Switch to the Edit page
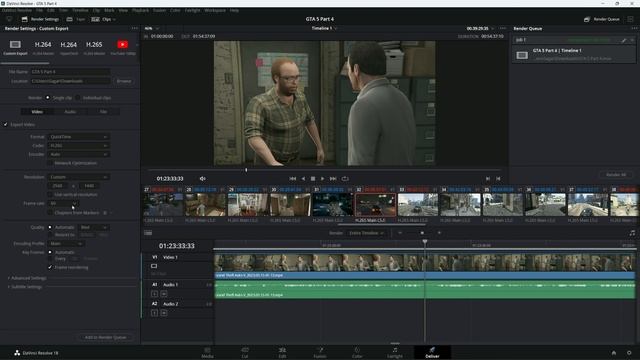 click(282, 353)
